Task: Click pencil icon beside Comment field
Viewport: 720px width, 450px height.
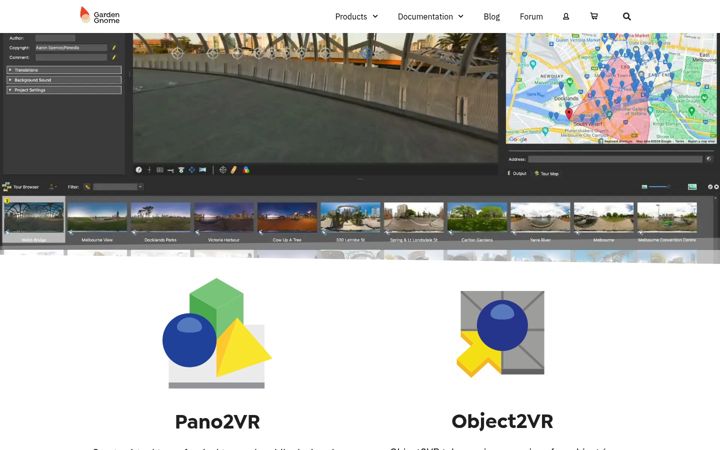Action: [114, 57]
